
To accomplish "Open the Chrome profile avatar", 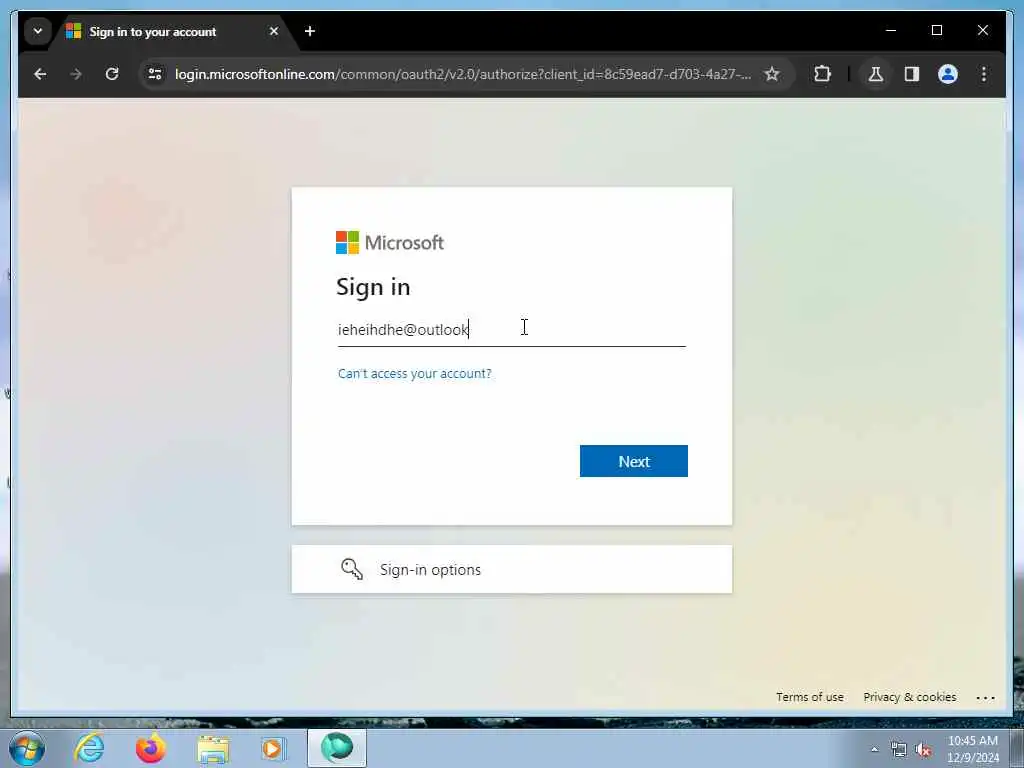I will pos(948,74).
